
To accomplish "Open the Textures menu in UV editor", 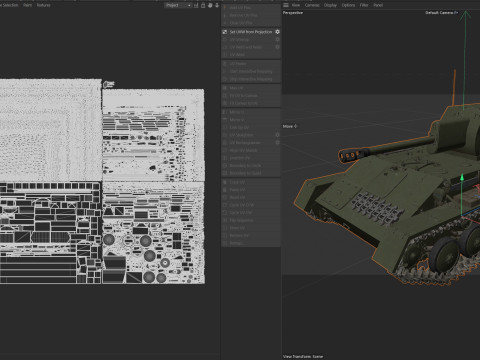I will pyautogui.click(x=43, y=5).
